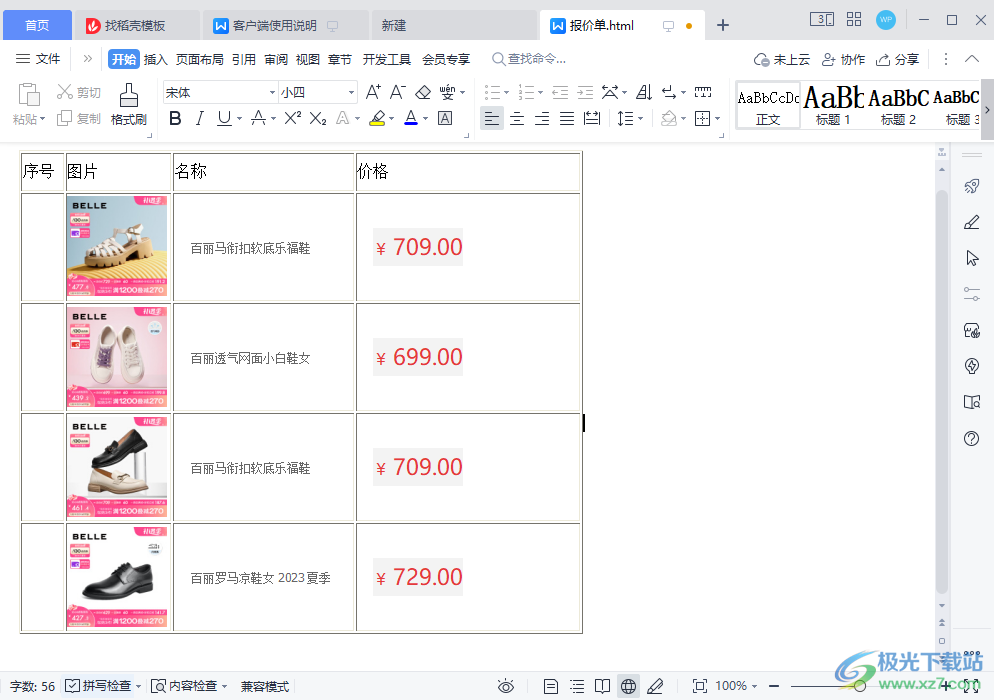Image resolution: width=994 pixels, height=700 pixels.
Task: Click the 699.00 product shoe thumbnail
Action: 117,357
